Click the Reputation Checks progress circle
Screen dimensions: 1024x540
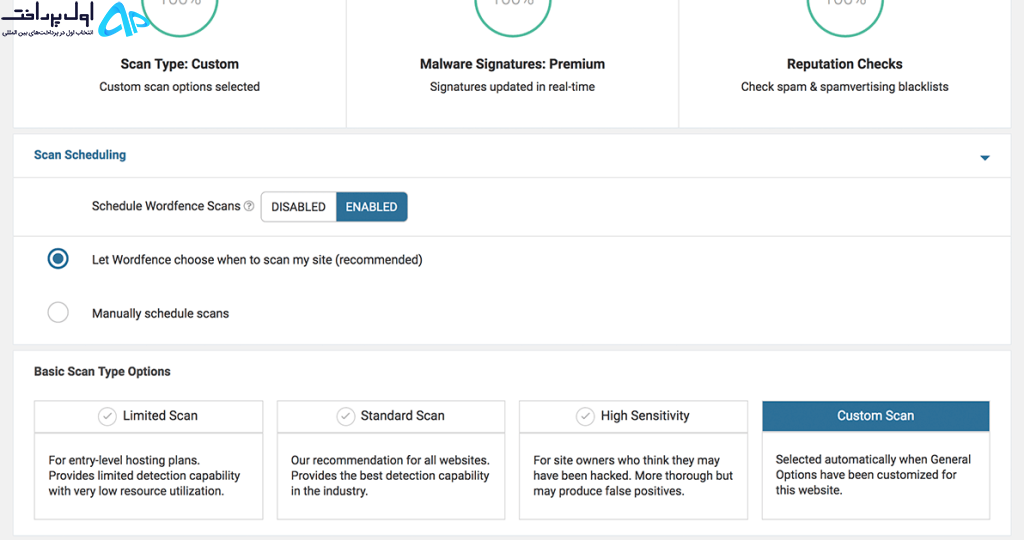coord(845,16)
